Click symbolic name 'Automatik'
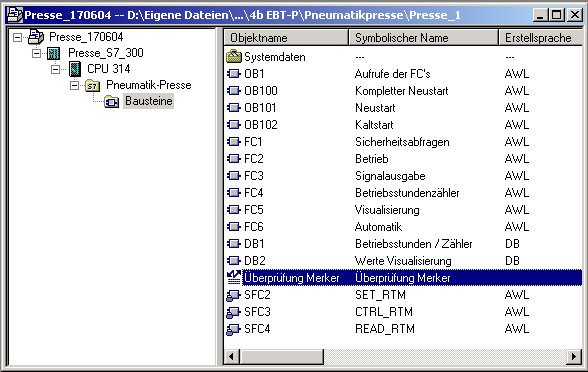The height and width of the screenshot is (372, 588). pyautogui.click(x=378, y=227)
